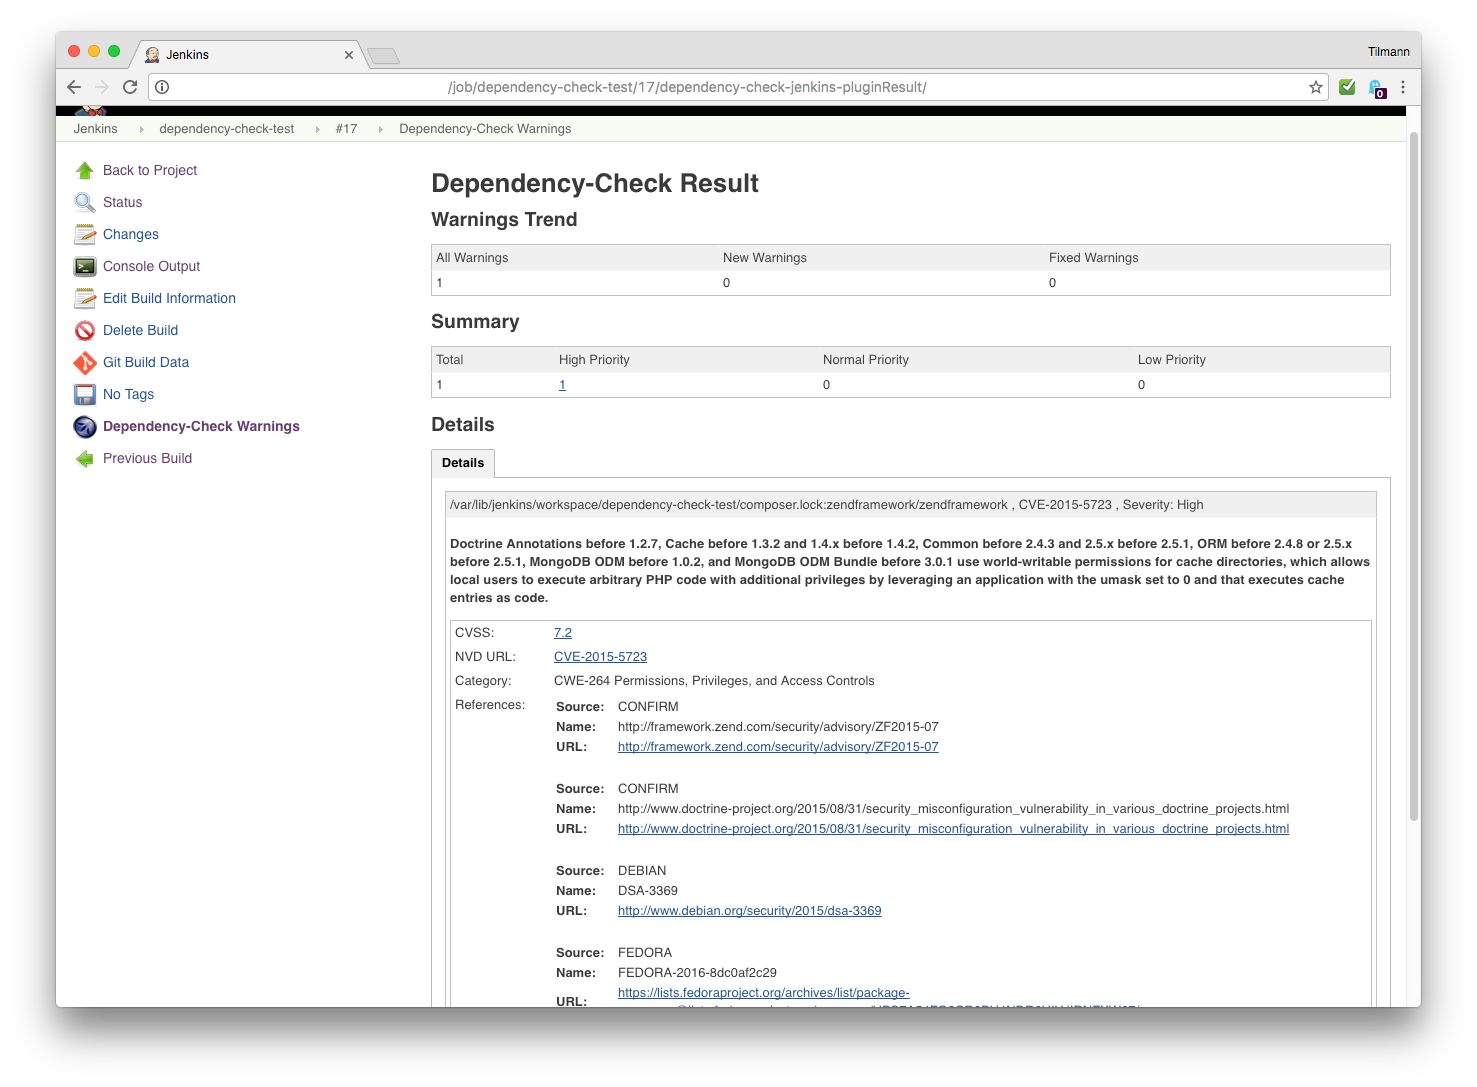Open the debian.org dsa-3369 URL link

pyautogui.click(x=749, y=911)
